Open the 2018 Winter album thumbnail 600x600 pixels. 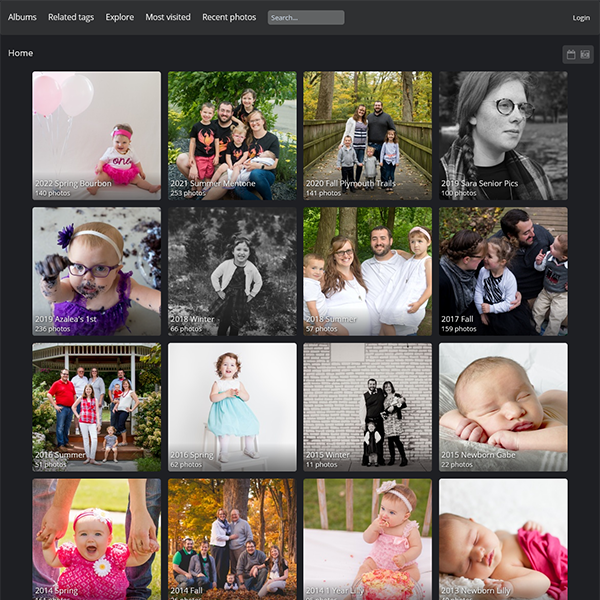(x=232, y=271)
